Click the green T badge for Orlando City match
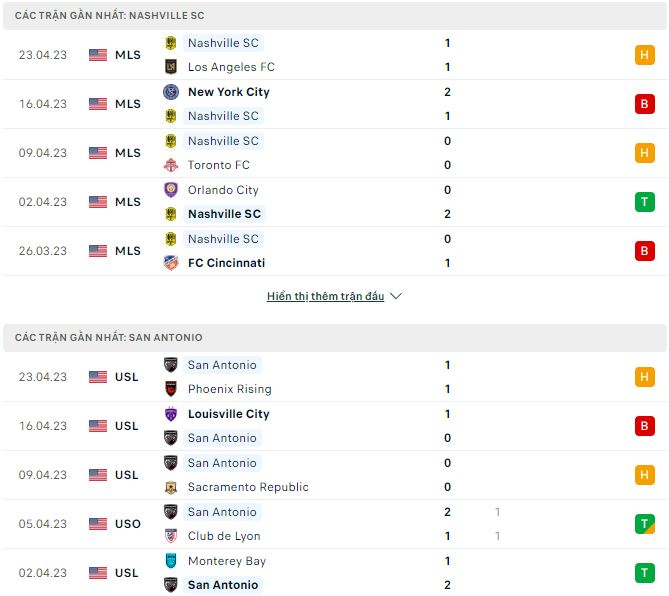This screenshot has height=596, width=669. pyautogui.click(x=645, y=202)
